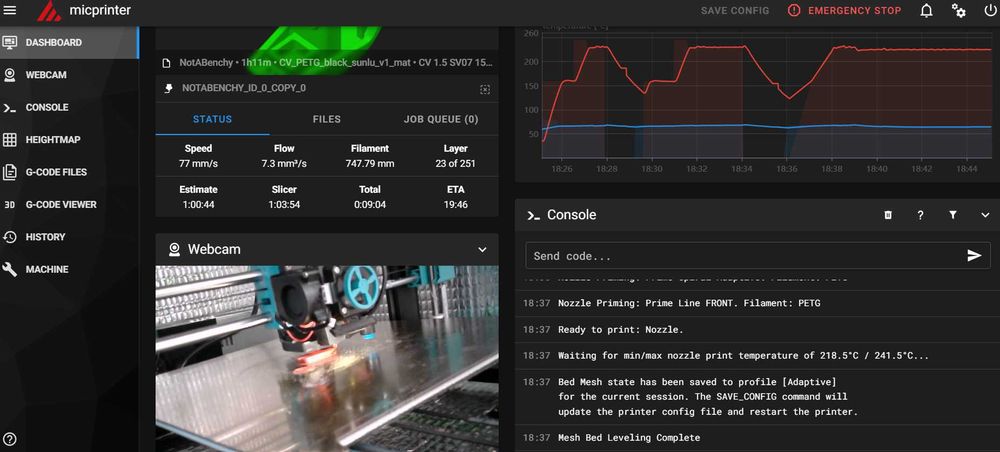Screen dimensions: 1000x452
Task: Switch to the Files tab
Action: point(327,119)
